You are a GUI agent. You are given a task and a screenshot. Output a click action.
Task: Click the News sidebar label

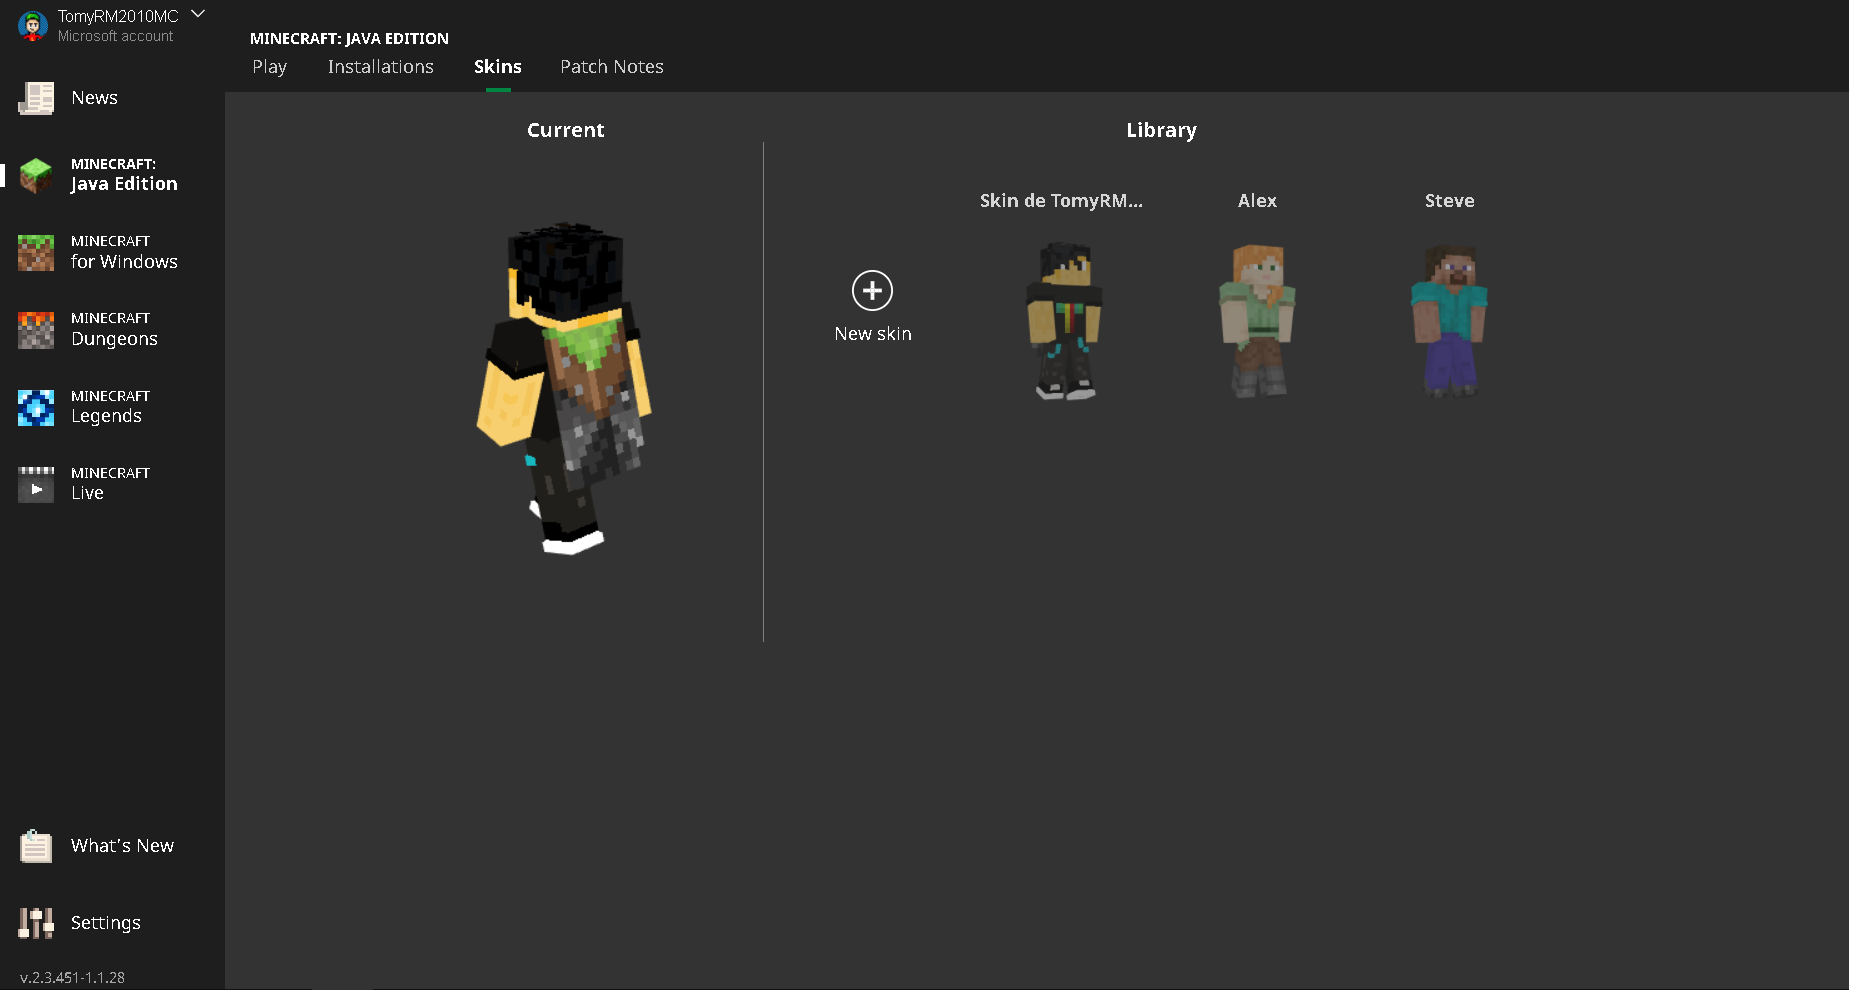pyautogui.click(x=95, y=98)
